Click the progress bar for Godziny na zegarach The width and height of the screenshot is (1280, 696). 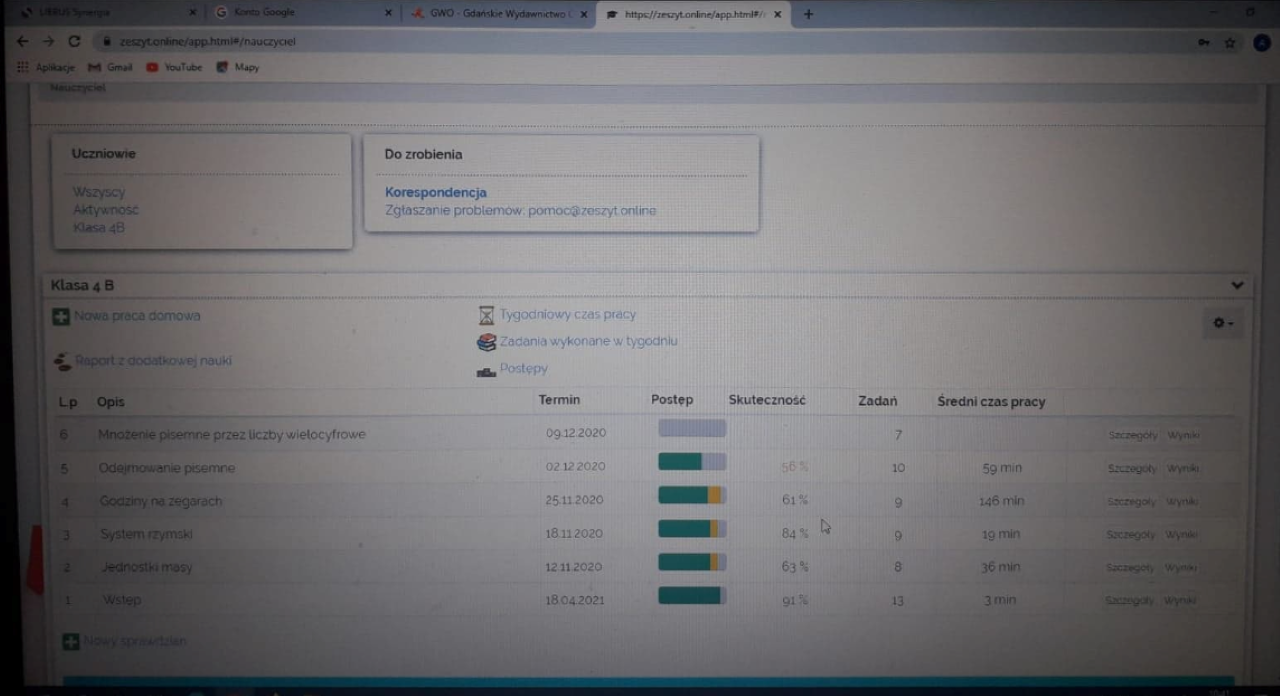coord(692,496)
